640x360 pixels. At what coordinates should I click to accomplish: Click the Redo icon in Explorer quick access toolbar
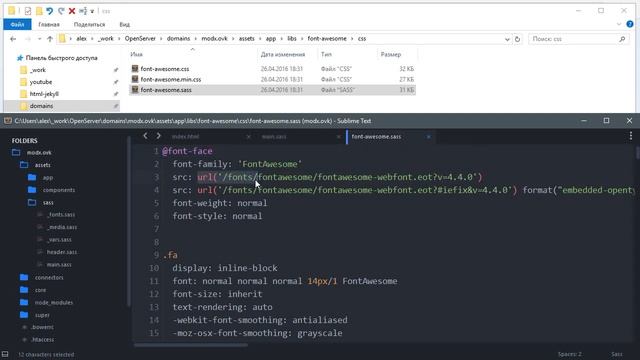pyautogui.click(x=61, y=11)
